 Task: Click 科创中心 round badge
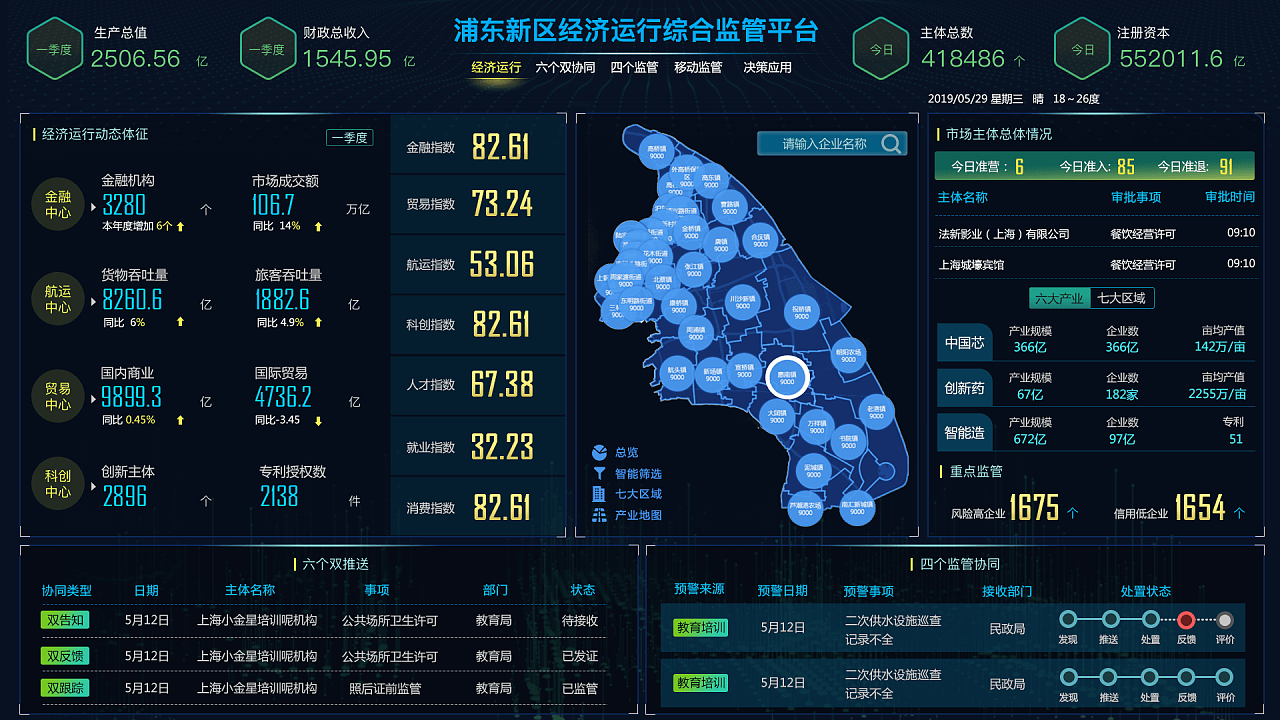click(x=58, y=484)
